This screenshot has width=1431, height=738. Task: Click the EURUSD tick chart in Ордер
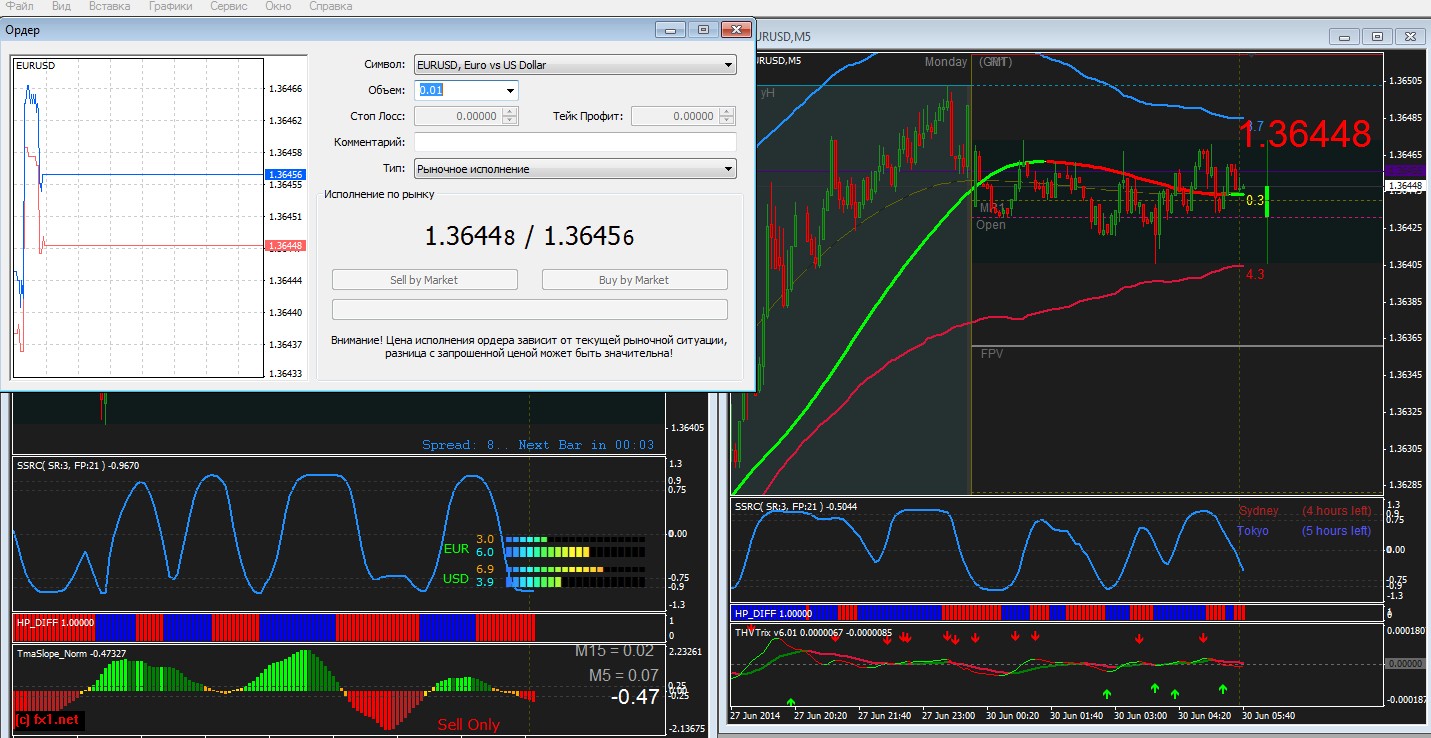(x=136, y=216)
